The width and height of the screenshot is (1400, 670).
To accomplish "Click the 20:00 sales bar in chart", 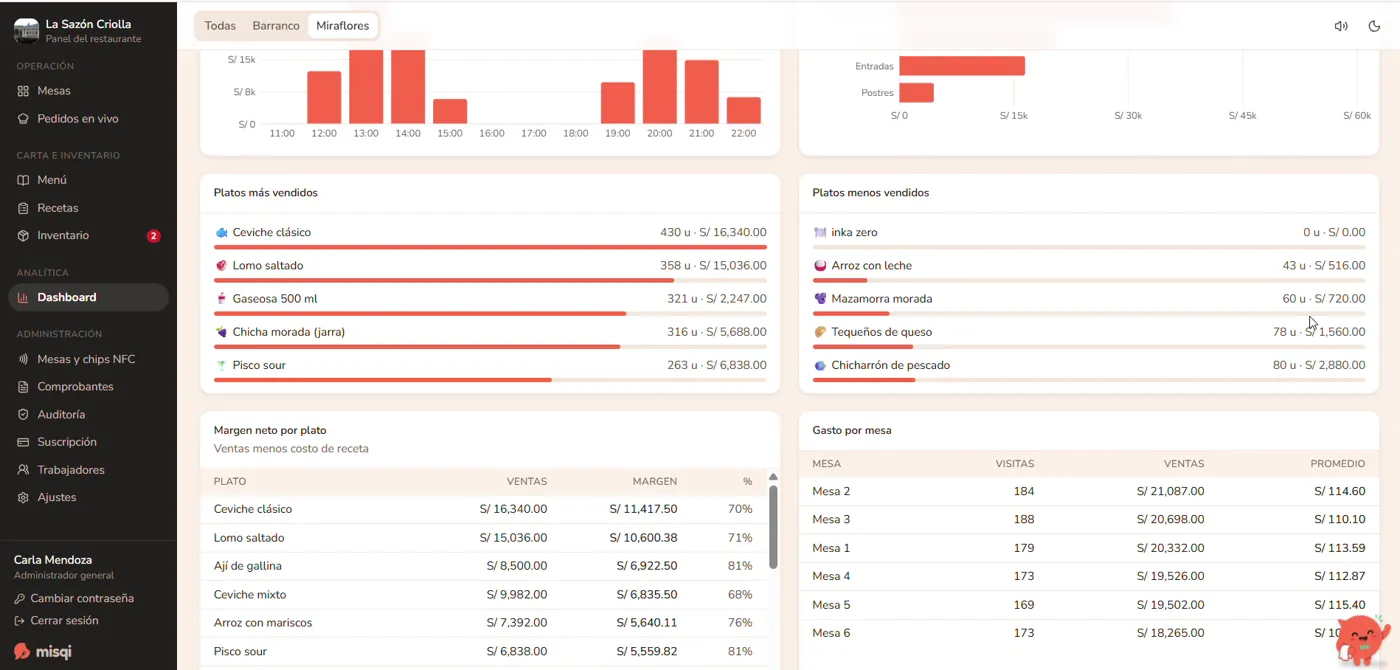I will pos(660,87).
